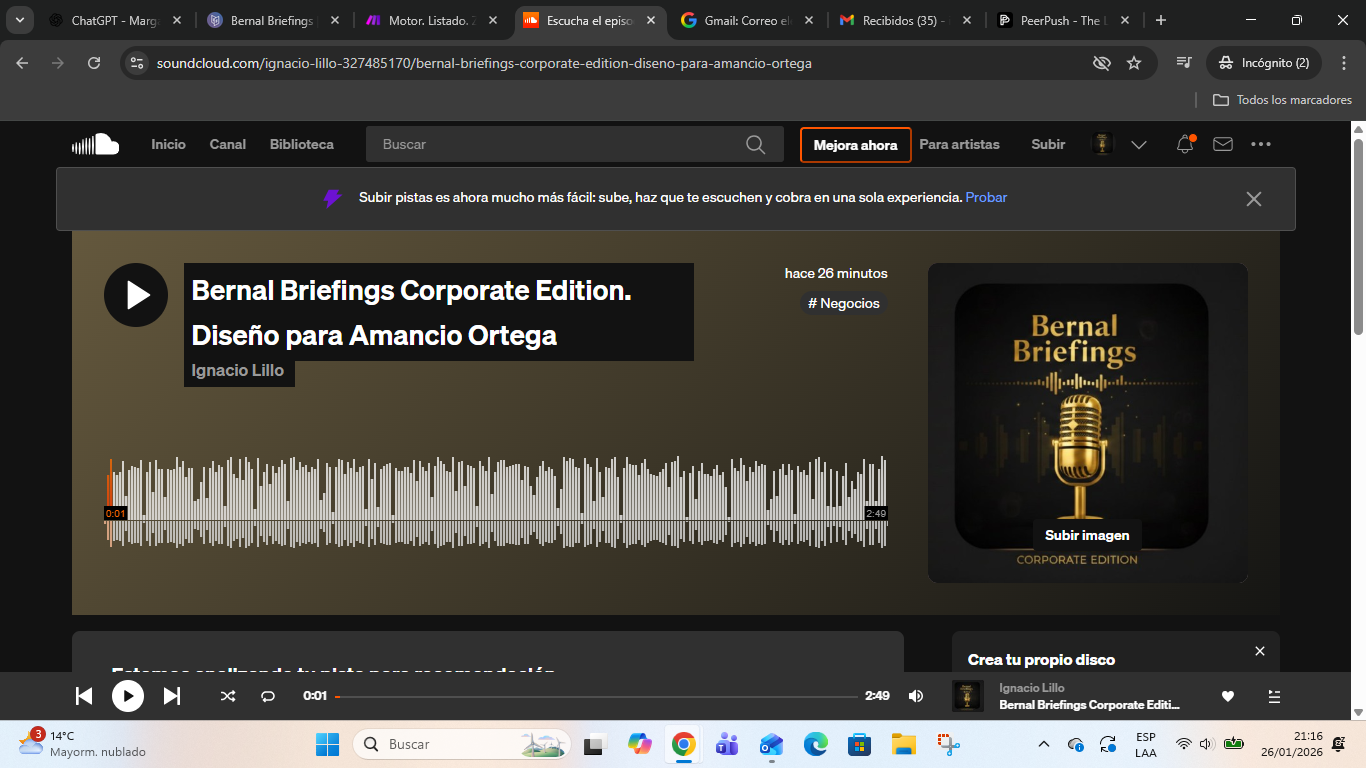
Task: Mute the volume speaker icon
Action: click(916, 695)
